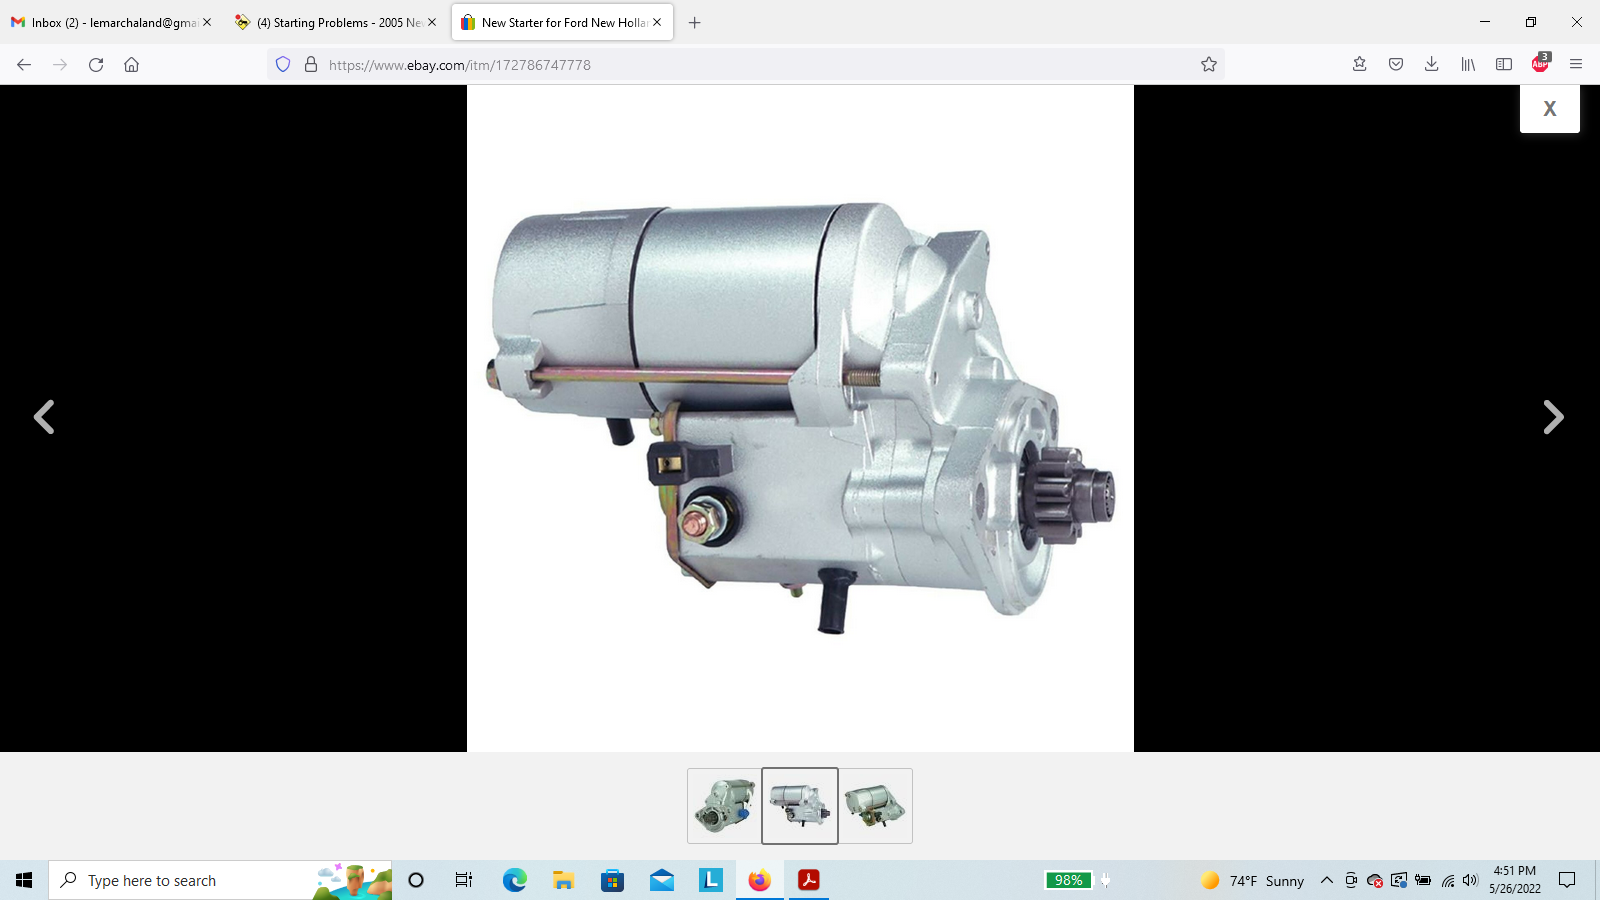Viewport: 1600px width, 900px height.
Task: Open the Firefox application menu
Action: (1576, 65)
